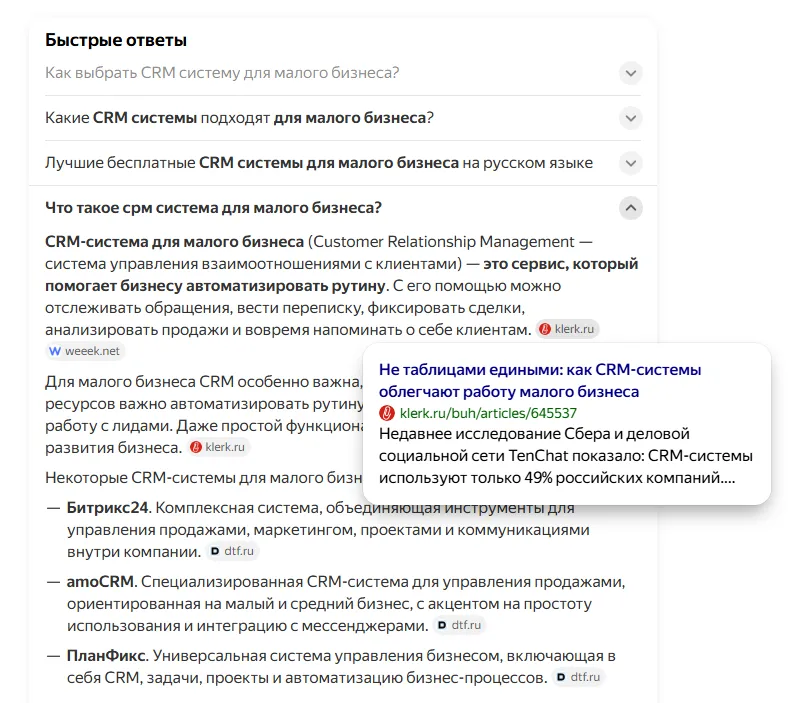The image size is (812, 703).
Task: Select bold text 'ПланФикс'
Action: [106, 656]
